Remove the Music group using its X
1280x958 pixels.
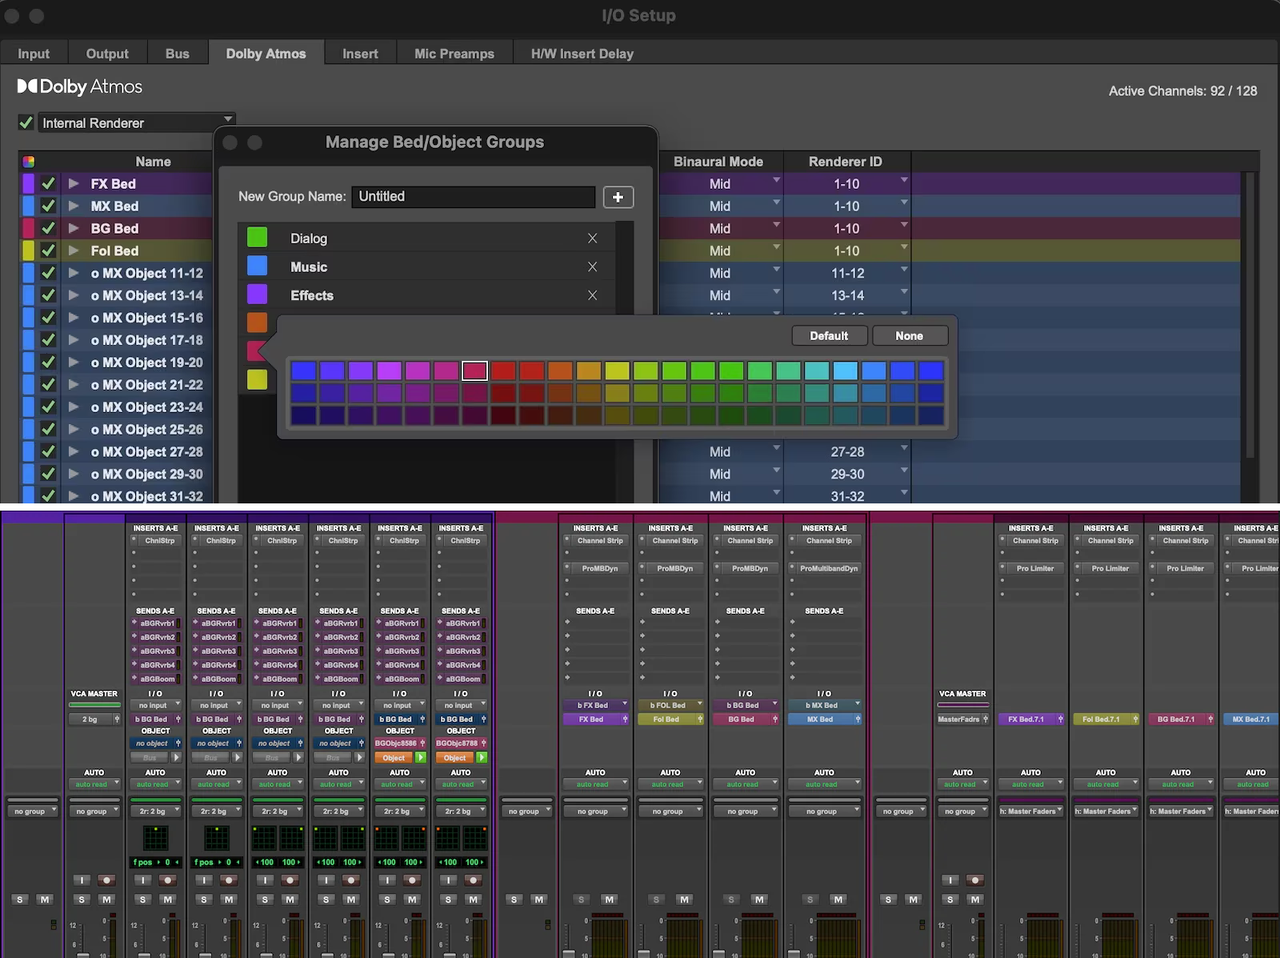click(x=592, y=267)
